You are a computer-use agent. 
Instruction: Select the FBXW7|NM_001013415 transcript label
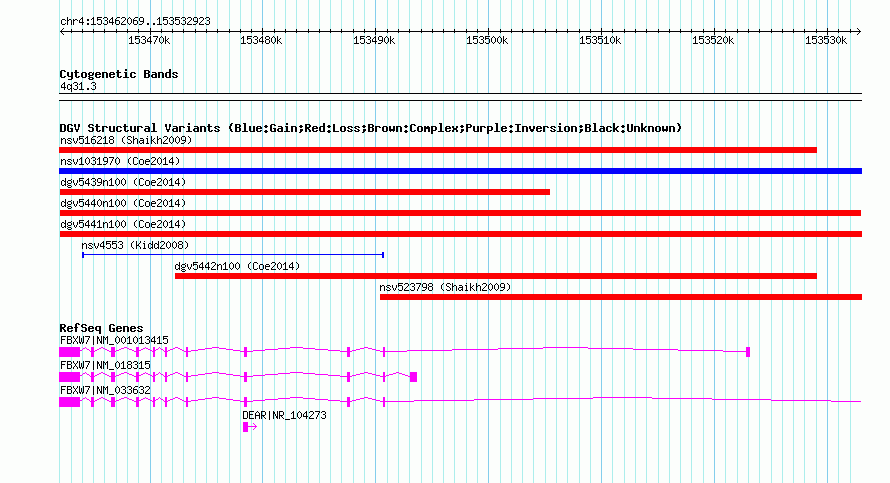tap(114, 341)
